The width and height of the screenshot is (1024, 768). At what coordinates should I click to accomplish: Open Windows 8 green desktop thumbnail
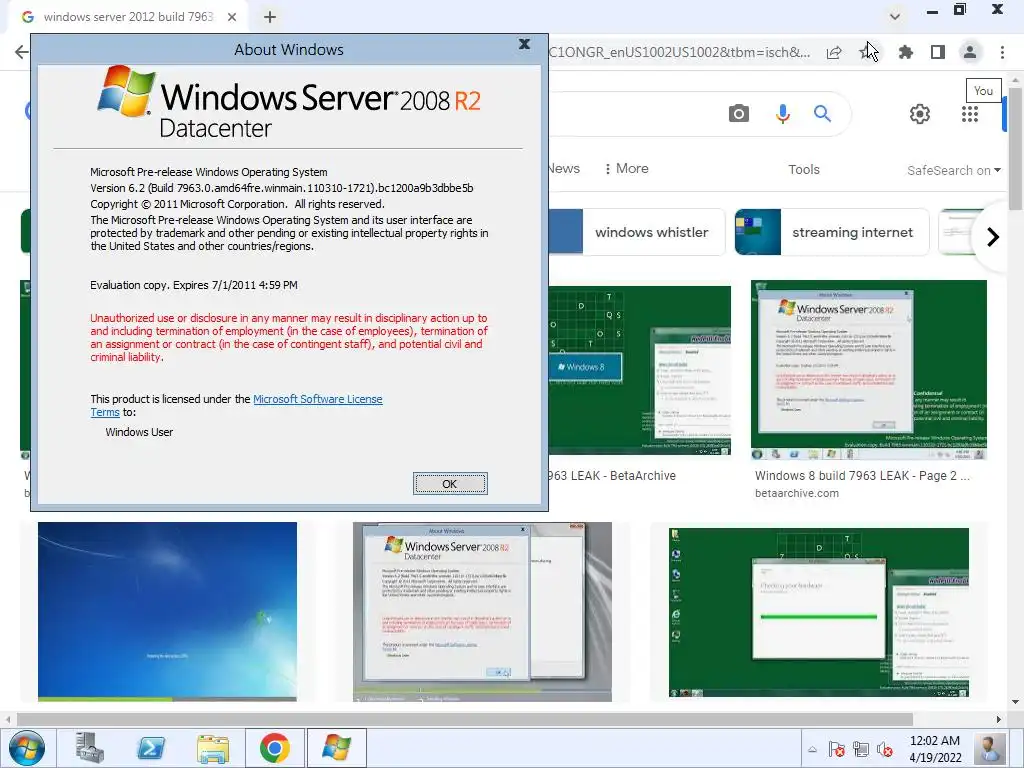coord(639,370)
